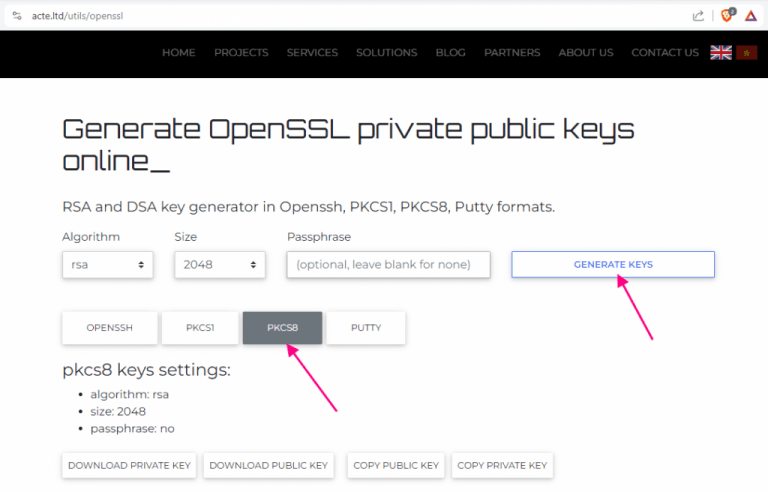Click Copy Public Key button
This screenshot has height=492, width=768.
[x=396, y=466]
